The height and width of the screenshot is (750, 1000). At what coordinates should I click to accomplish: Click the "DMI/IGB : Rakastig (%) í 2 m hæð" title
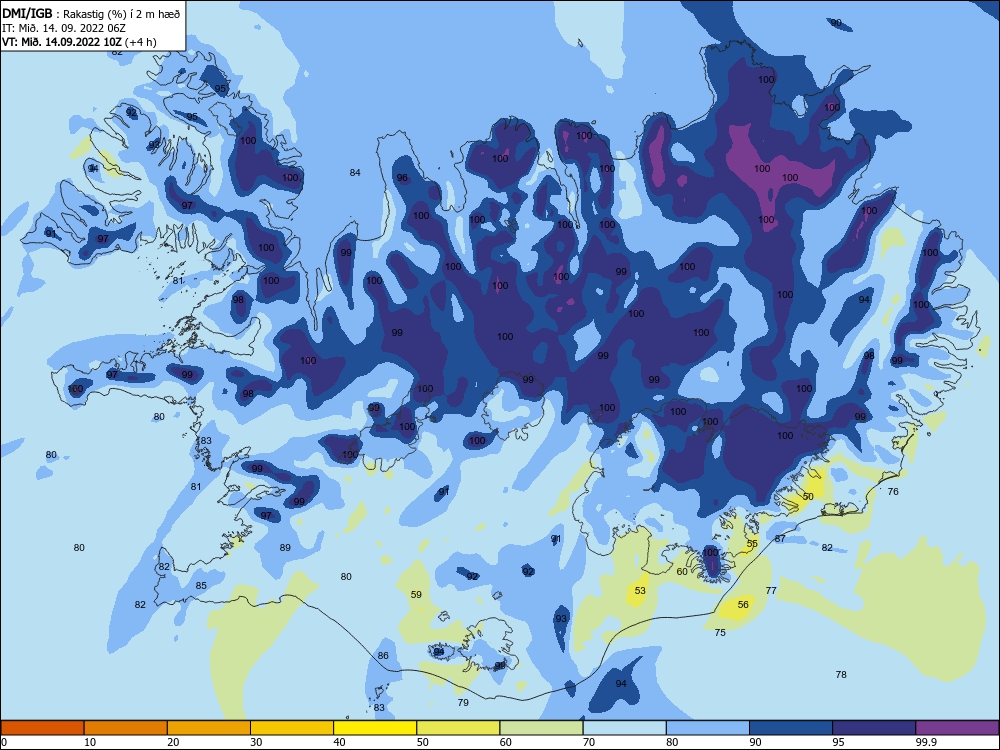point(91,13)
